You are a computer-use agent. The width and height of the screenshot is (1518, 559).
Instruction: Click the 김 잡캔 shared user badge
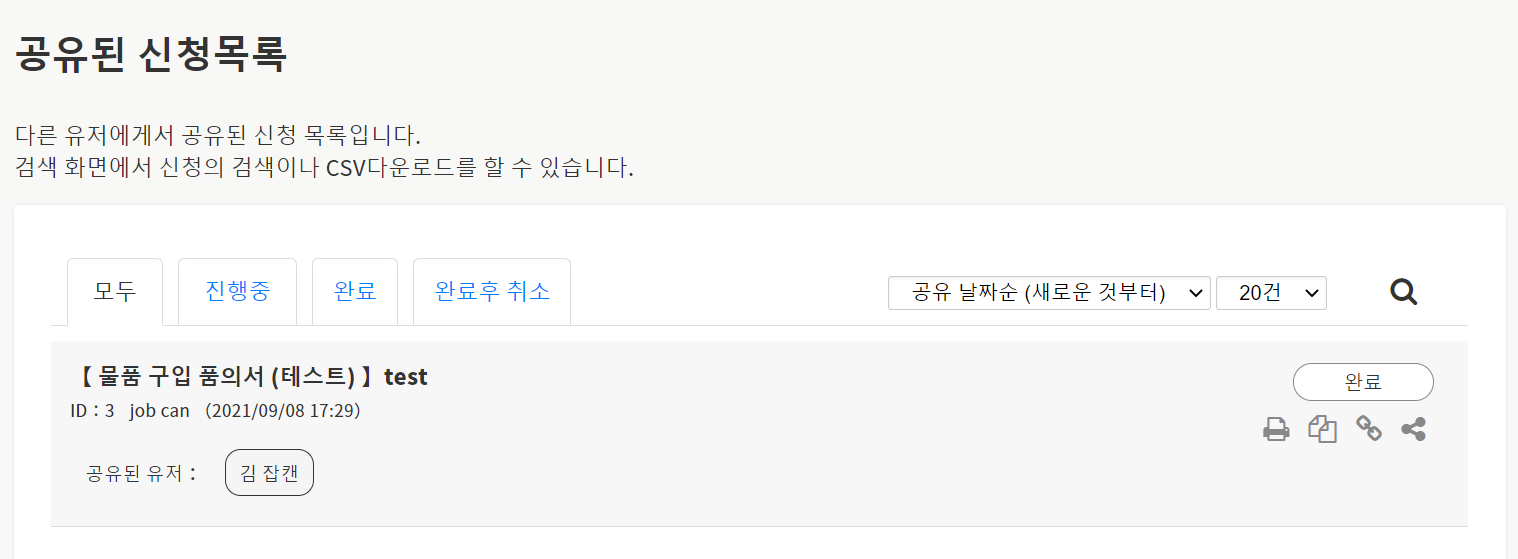(x=269, y=473)
